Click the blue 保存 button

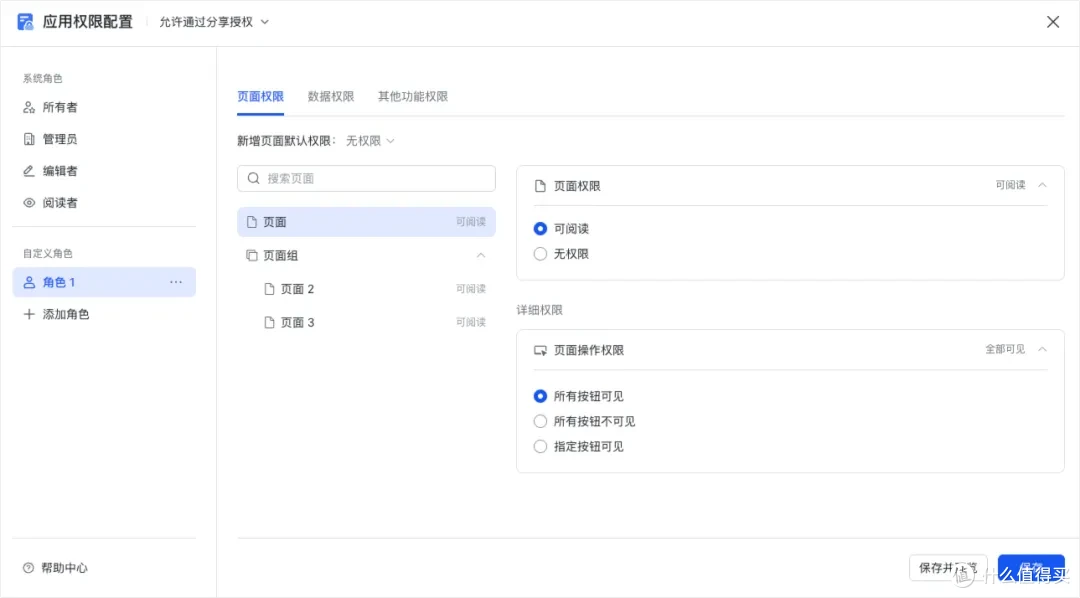[x=1031, y=568]
